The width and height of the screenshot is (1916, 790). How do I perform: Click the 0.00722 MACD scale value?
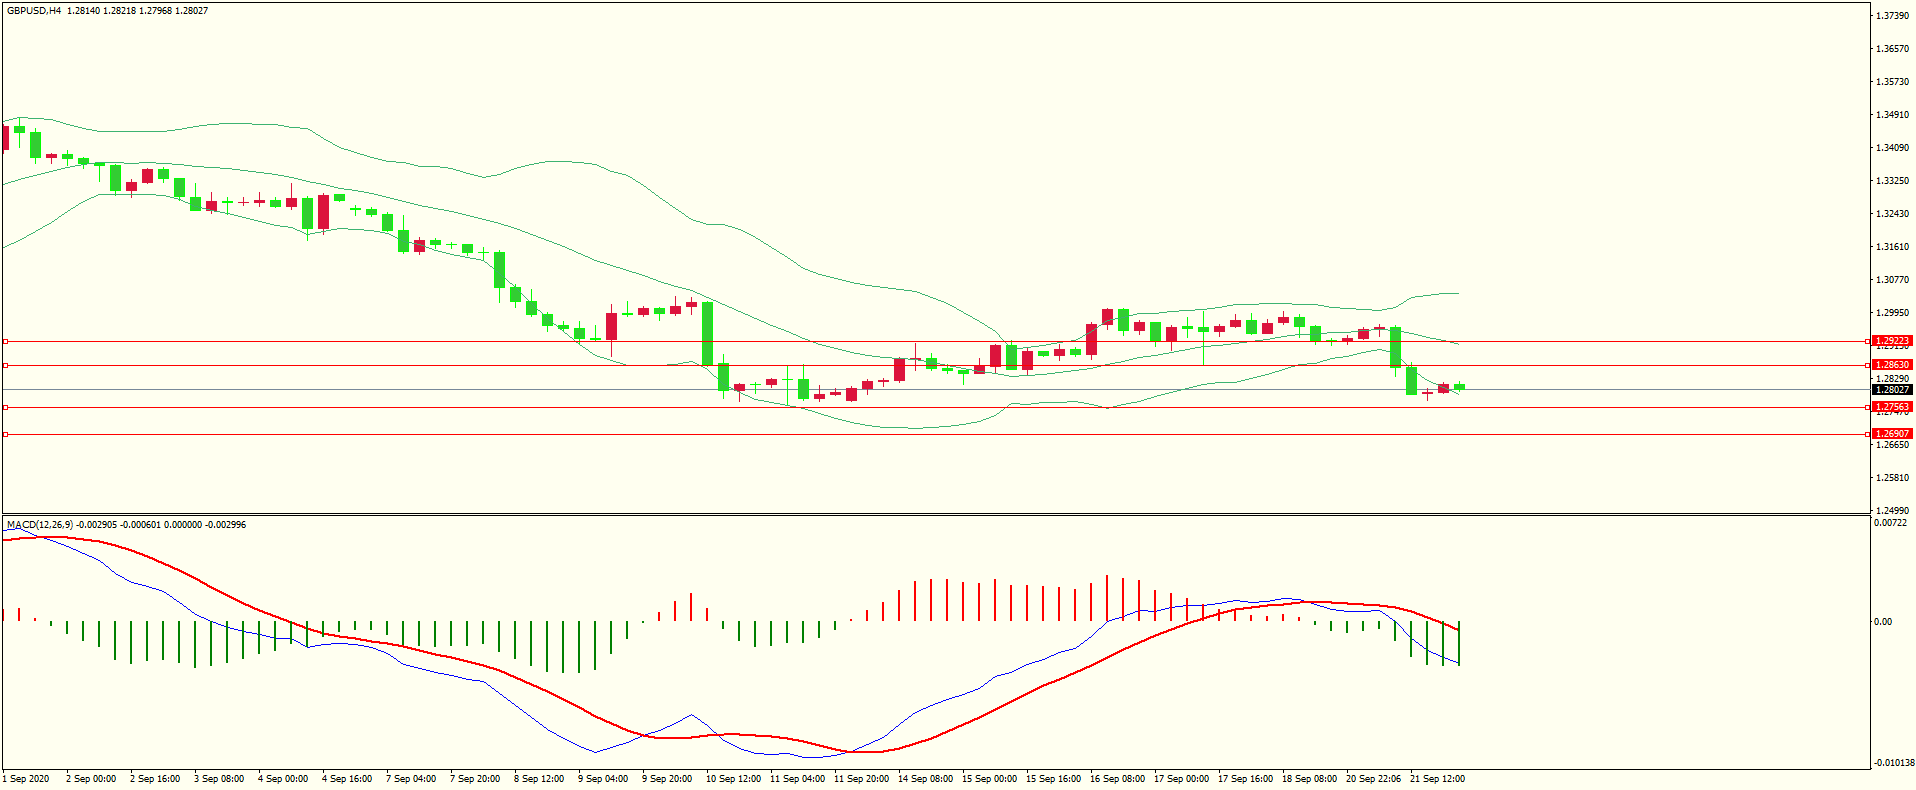(1890, 523)
